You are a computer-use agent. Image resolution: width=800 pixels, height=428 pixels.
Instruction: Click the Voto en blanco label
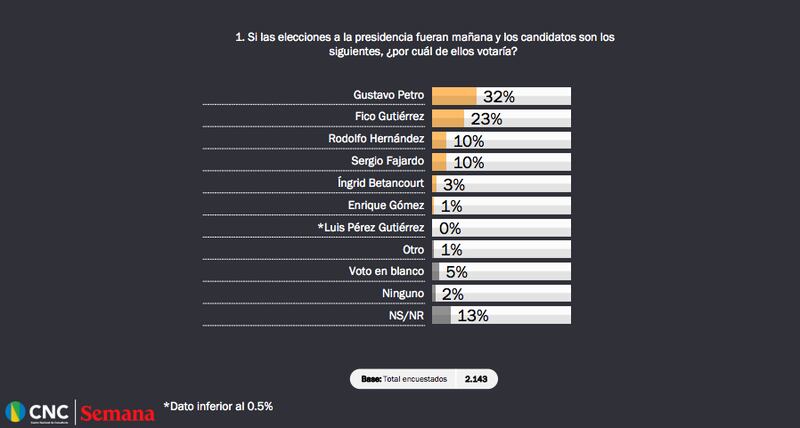click(x=383, y=272)
